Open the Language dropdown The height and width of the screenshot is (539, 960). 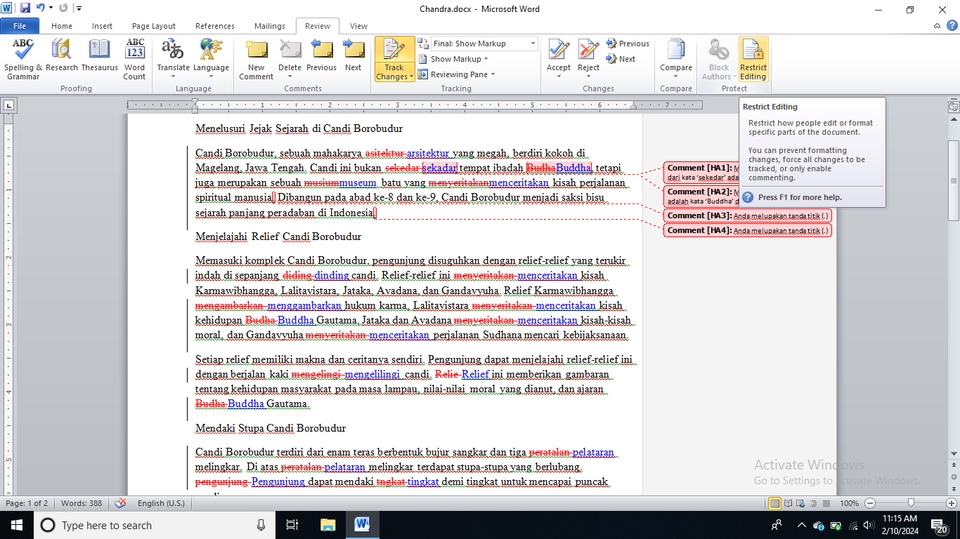click(x=211, y=59)
